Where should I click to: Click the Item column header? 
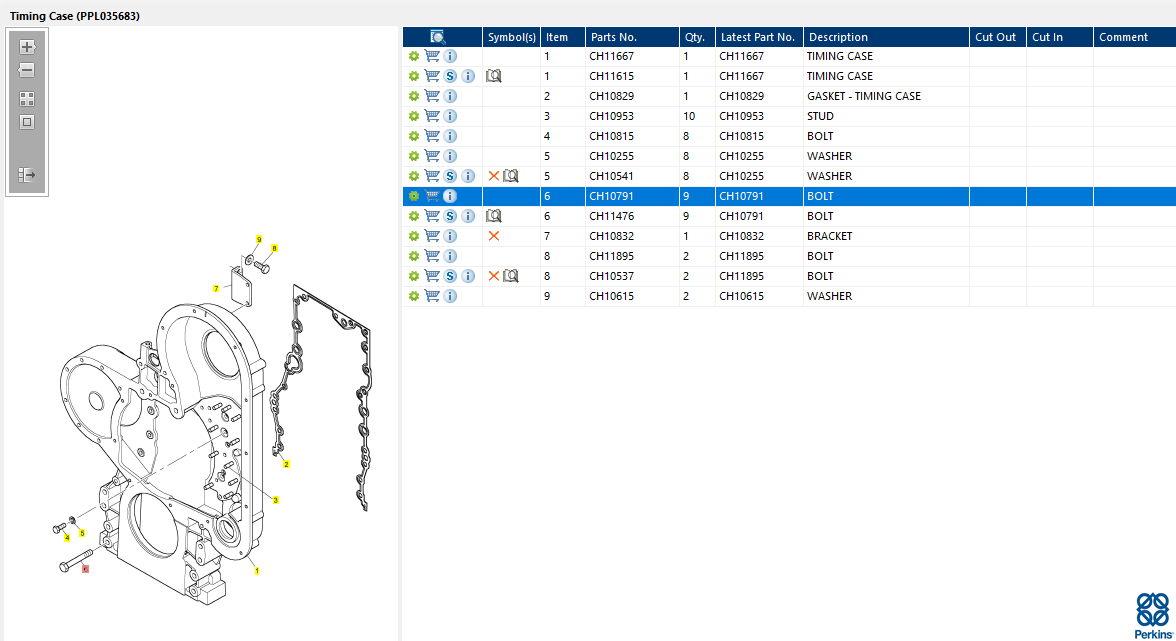(x=562, y=37)
